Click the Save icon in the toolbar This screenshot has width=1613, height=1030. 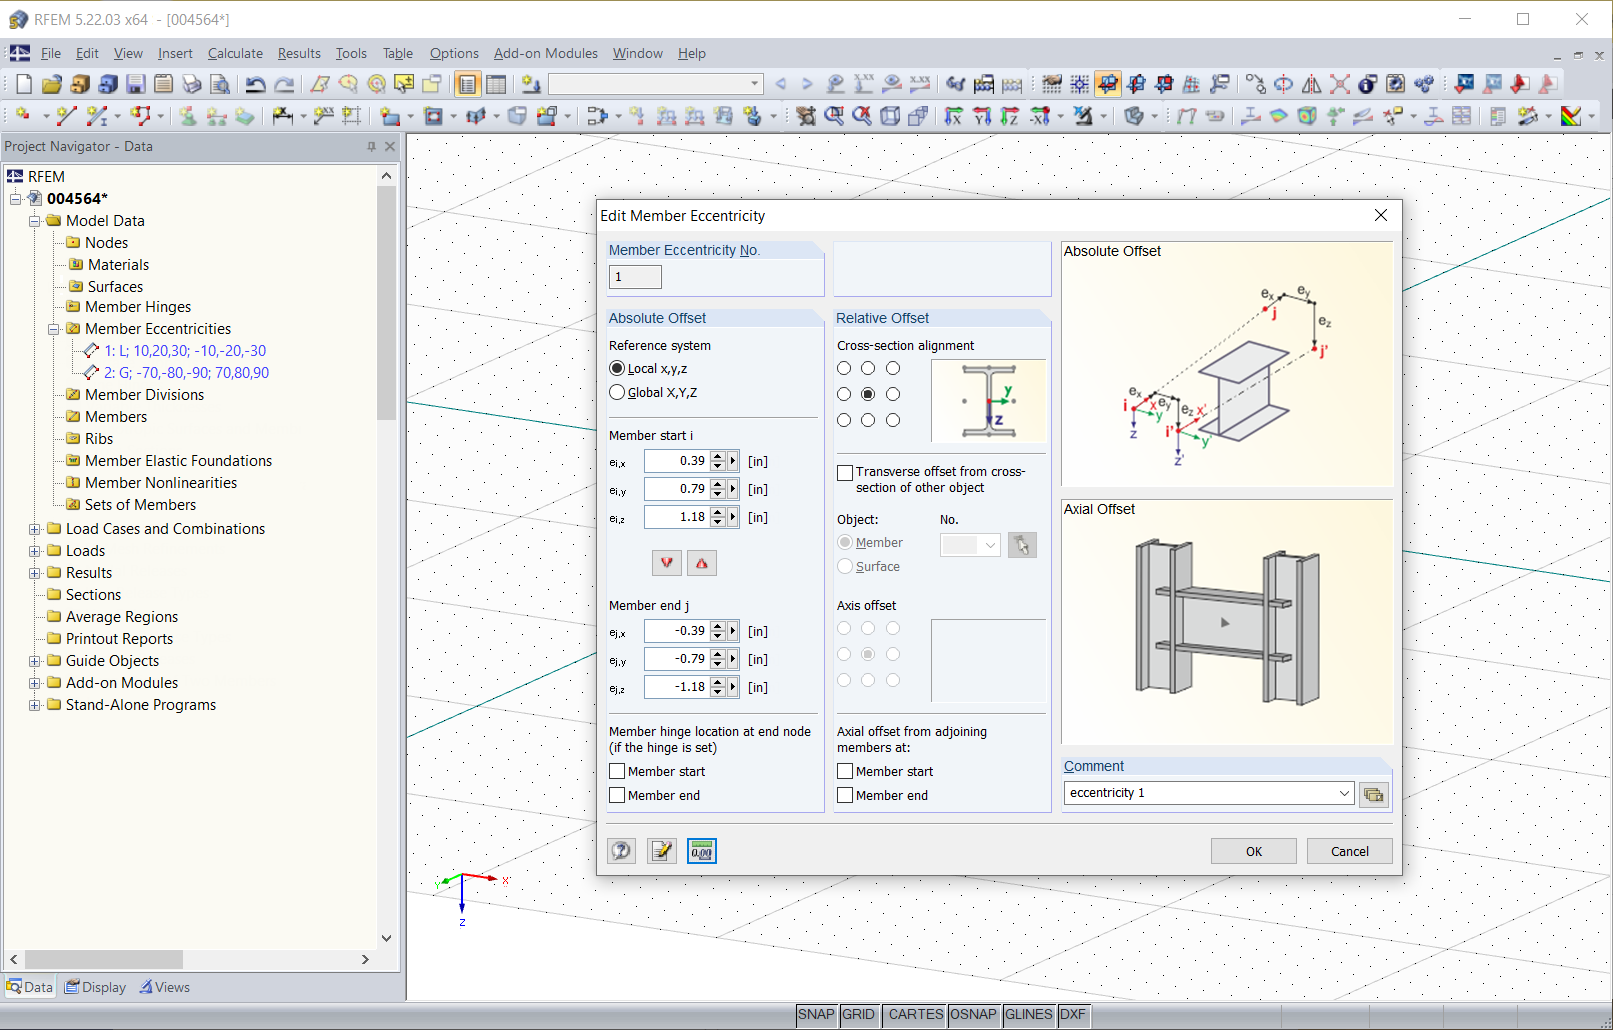tap(136, 85)
